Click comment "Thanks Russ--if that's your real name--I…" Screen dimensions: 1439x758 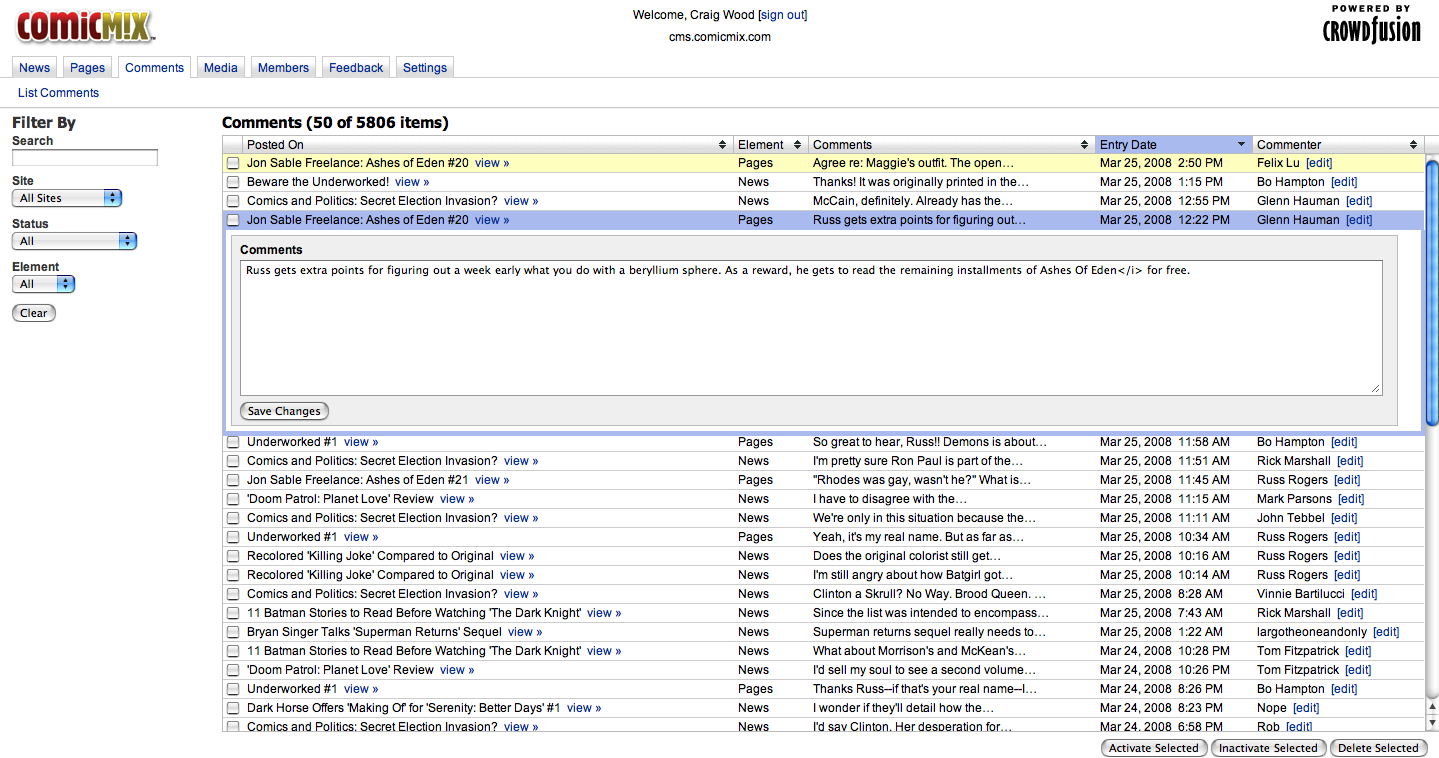[925, 689]
